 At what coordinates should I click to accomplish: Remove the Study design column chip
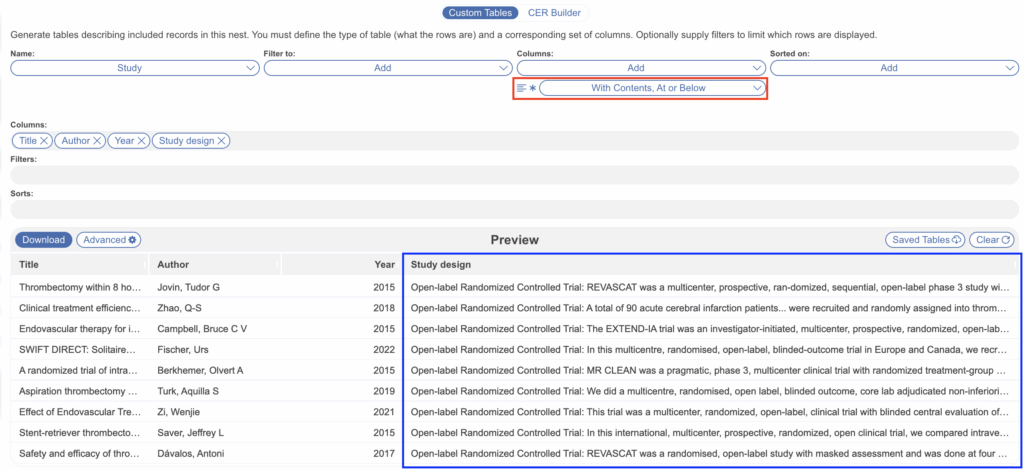point(222,141)
